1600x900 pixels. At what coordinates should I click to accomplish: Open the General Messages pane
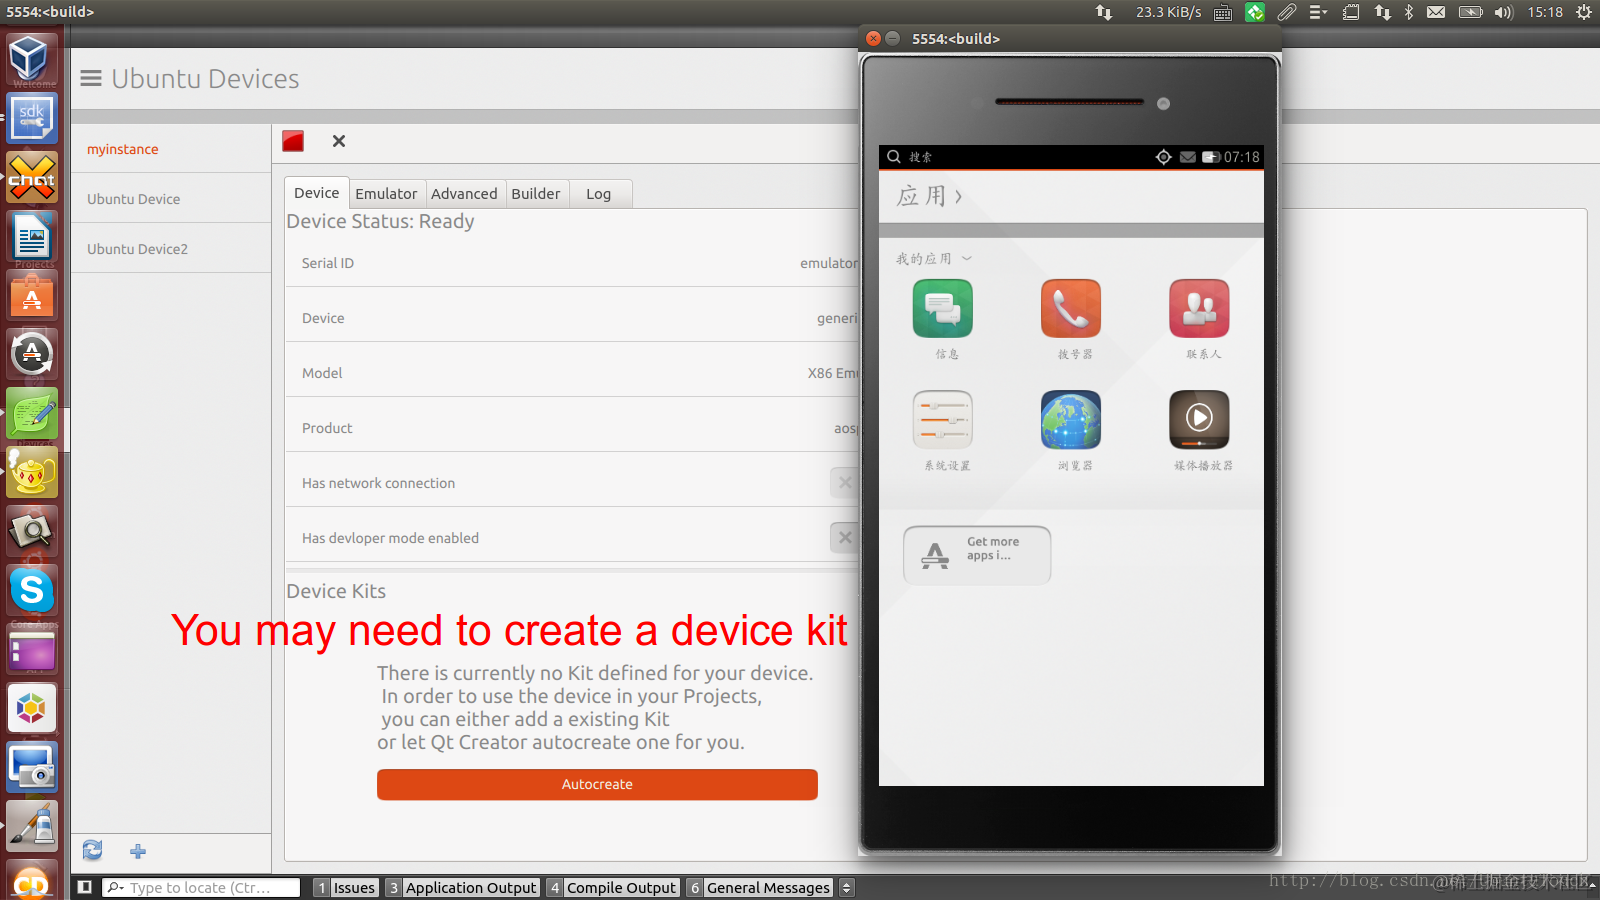point(760,887)
